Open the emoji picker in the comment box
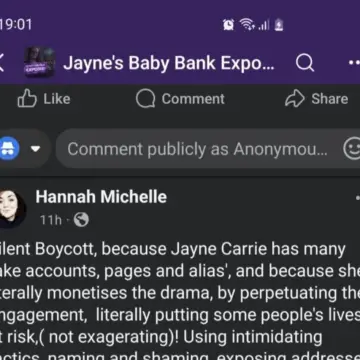Image resolution: width=360 pixels, height=360 pixels. [352, 149]
